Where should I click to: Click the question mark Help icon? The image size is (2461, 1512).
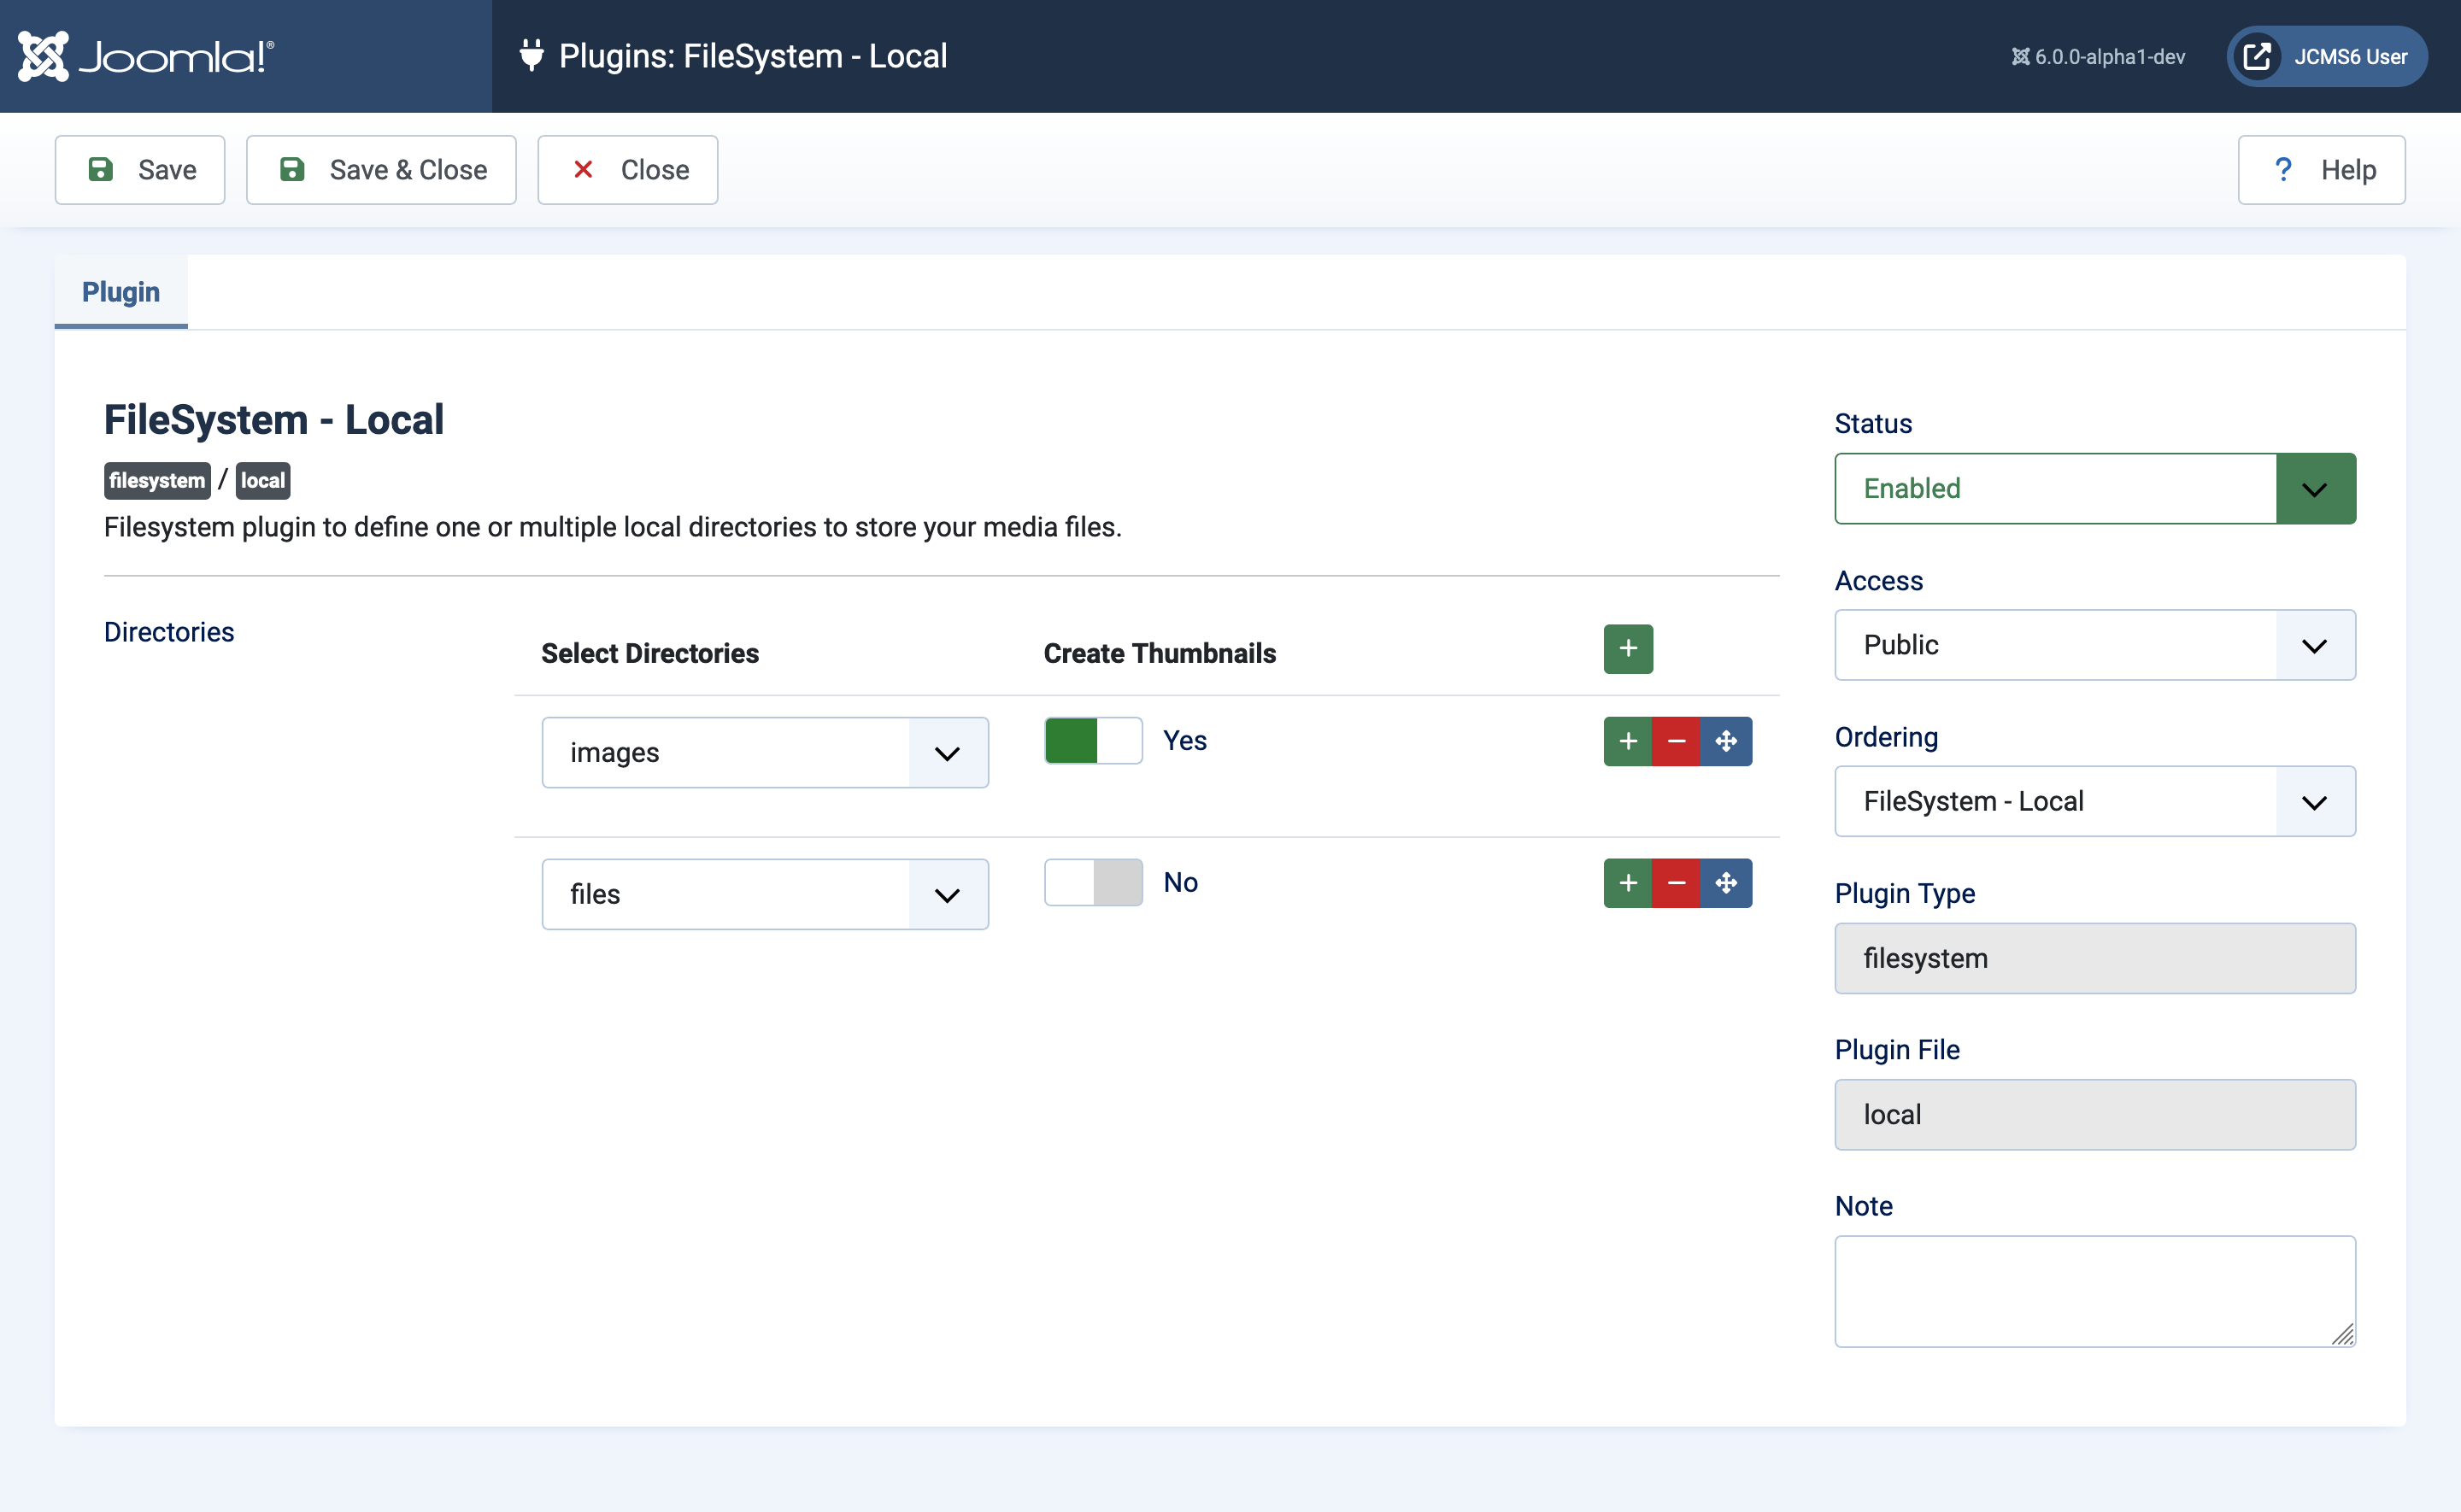point(2283,169)
